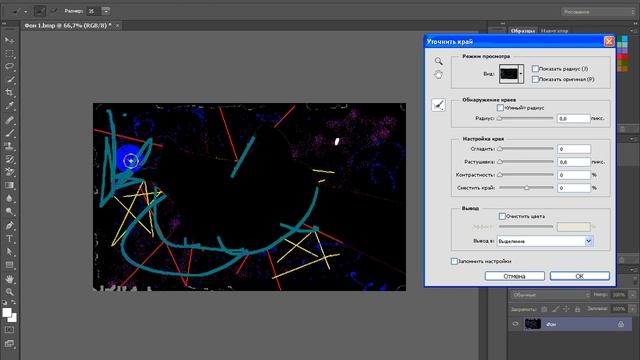Click the default colors icon

coord(5,302)
